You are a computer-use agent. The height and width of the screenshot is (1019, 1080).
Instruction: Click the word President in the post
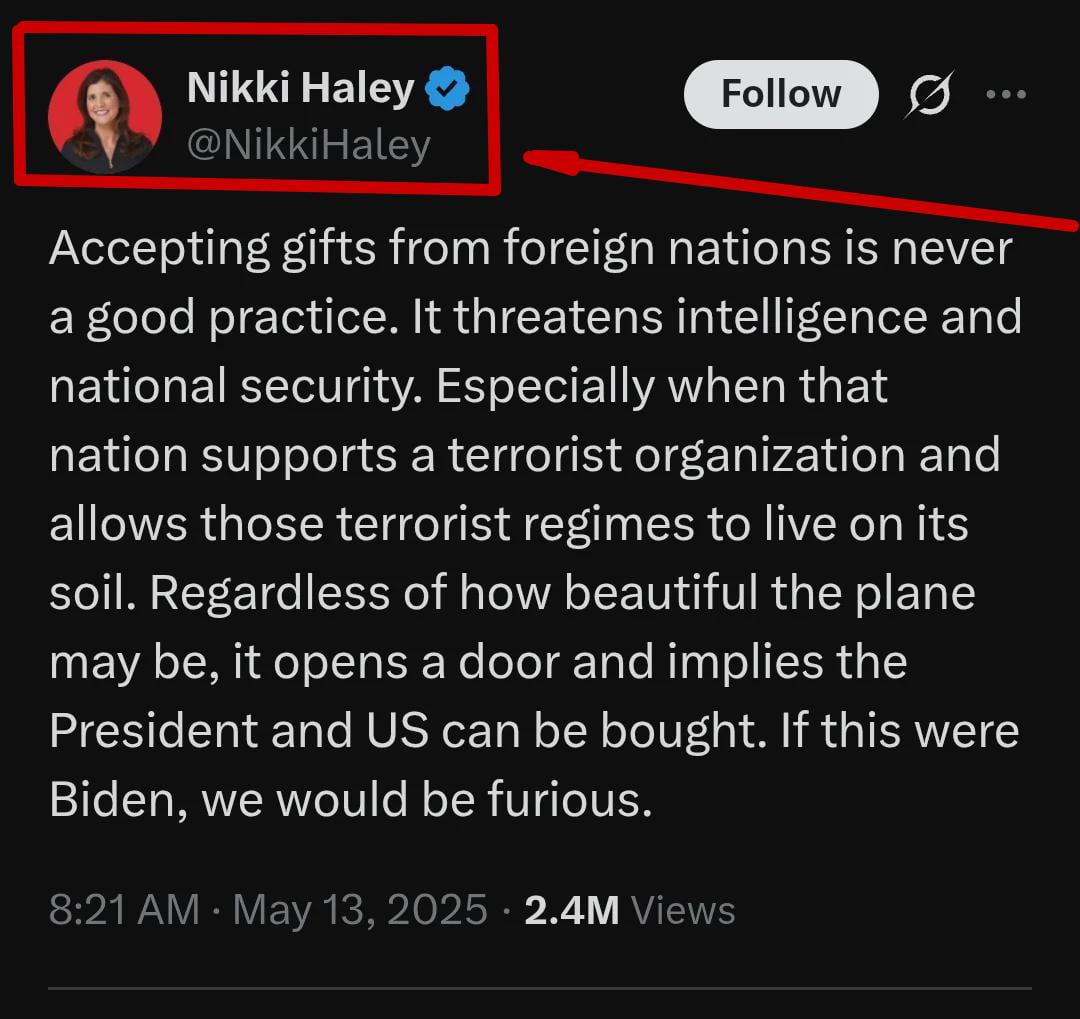(x=153, y=730)
